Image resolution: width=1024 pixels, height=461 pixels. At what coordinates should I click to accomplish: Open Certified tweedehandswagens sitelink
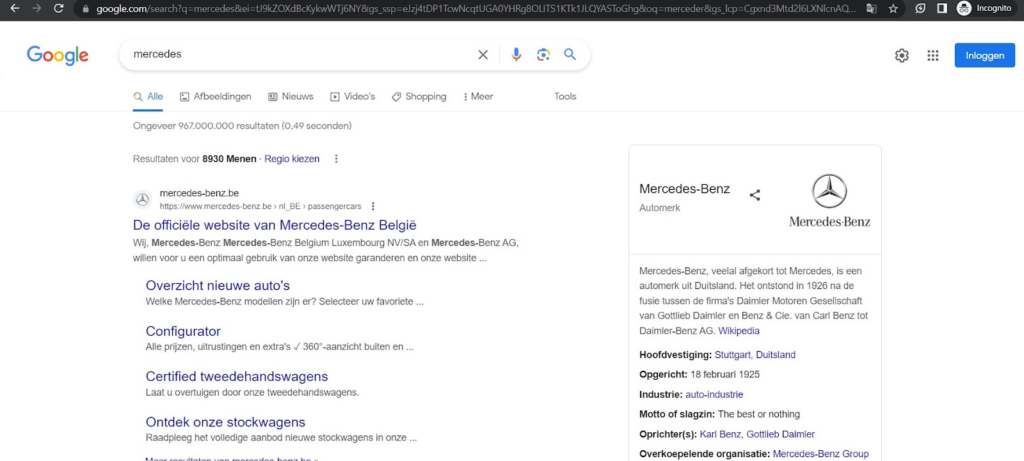pyautogui.click(x=236, y=377)
